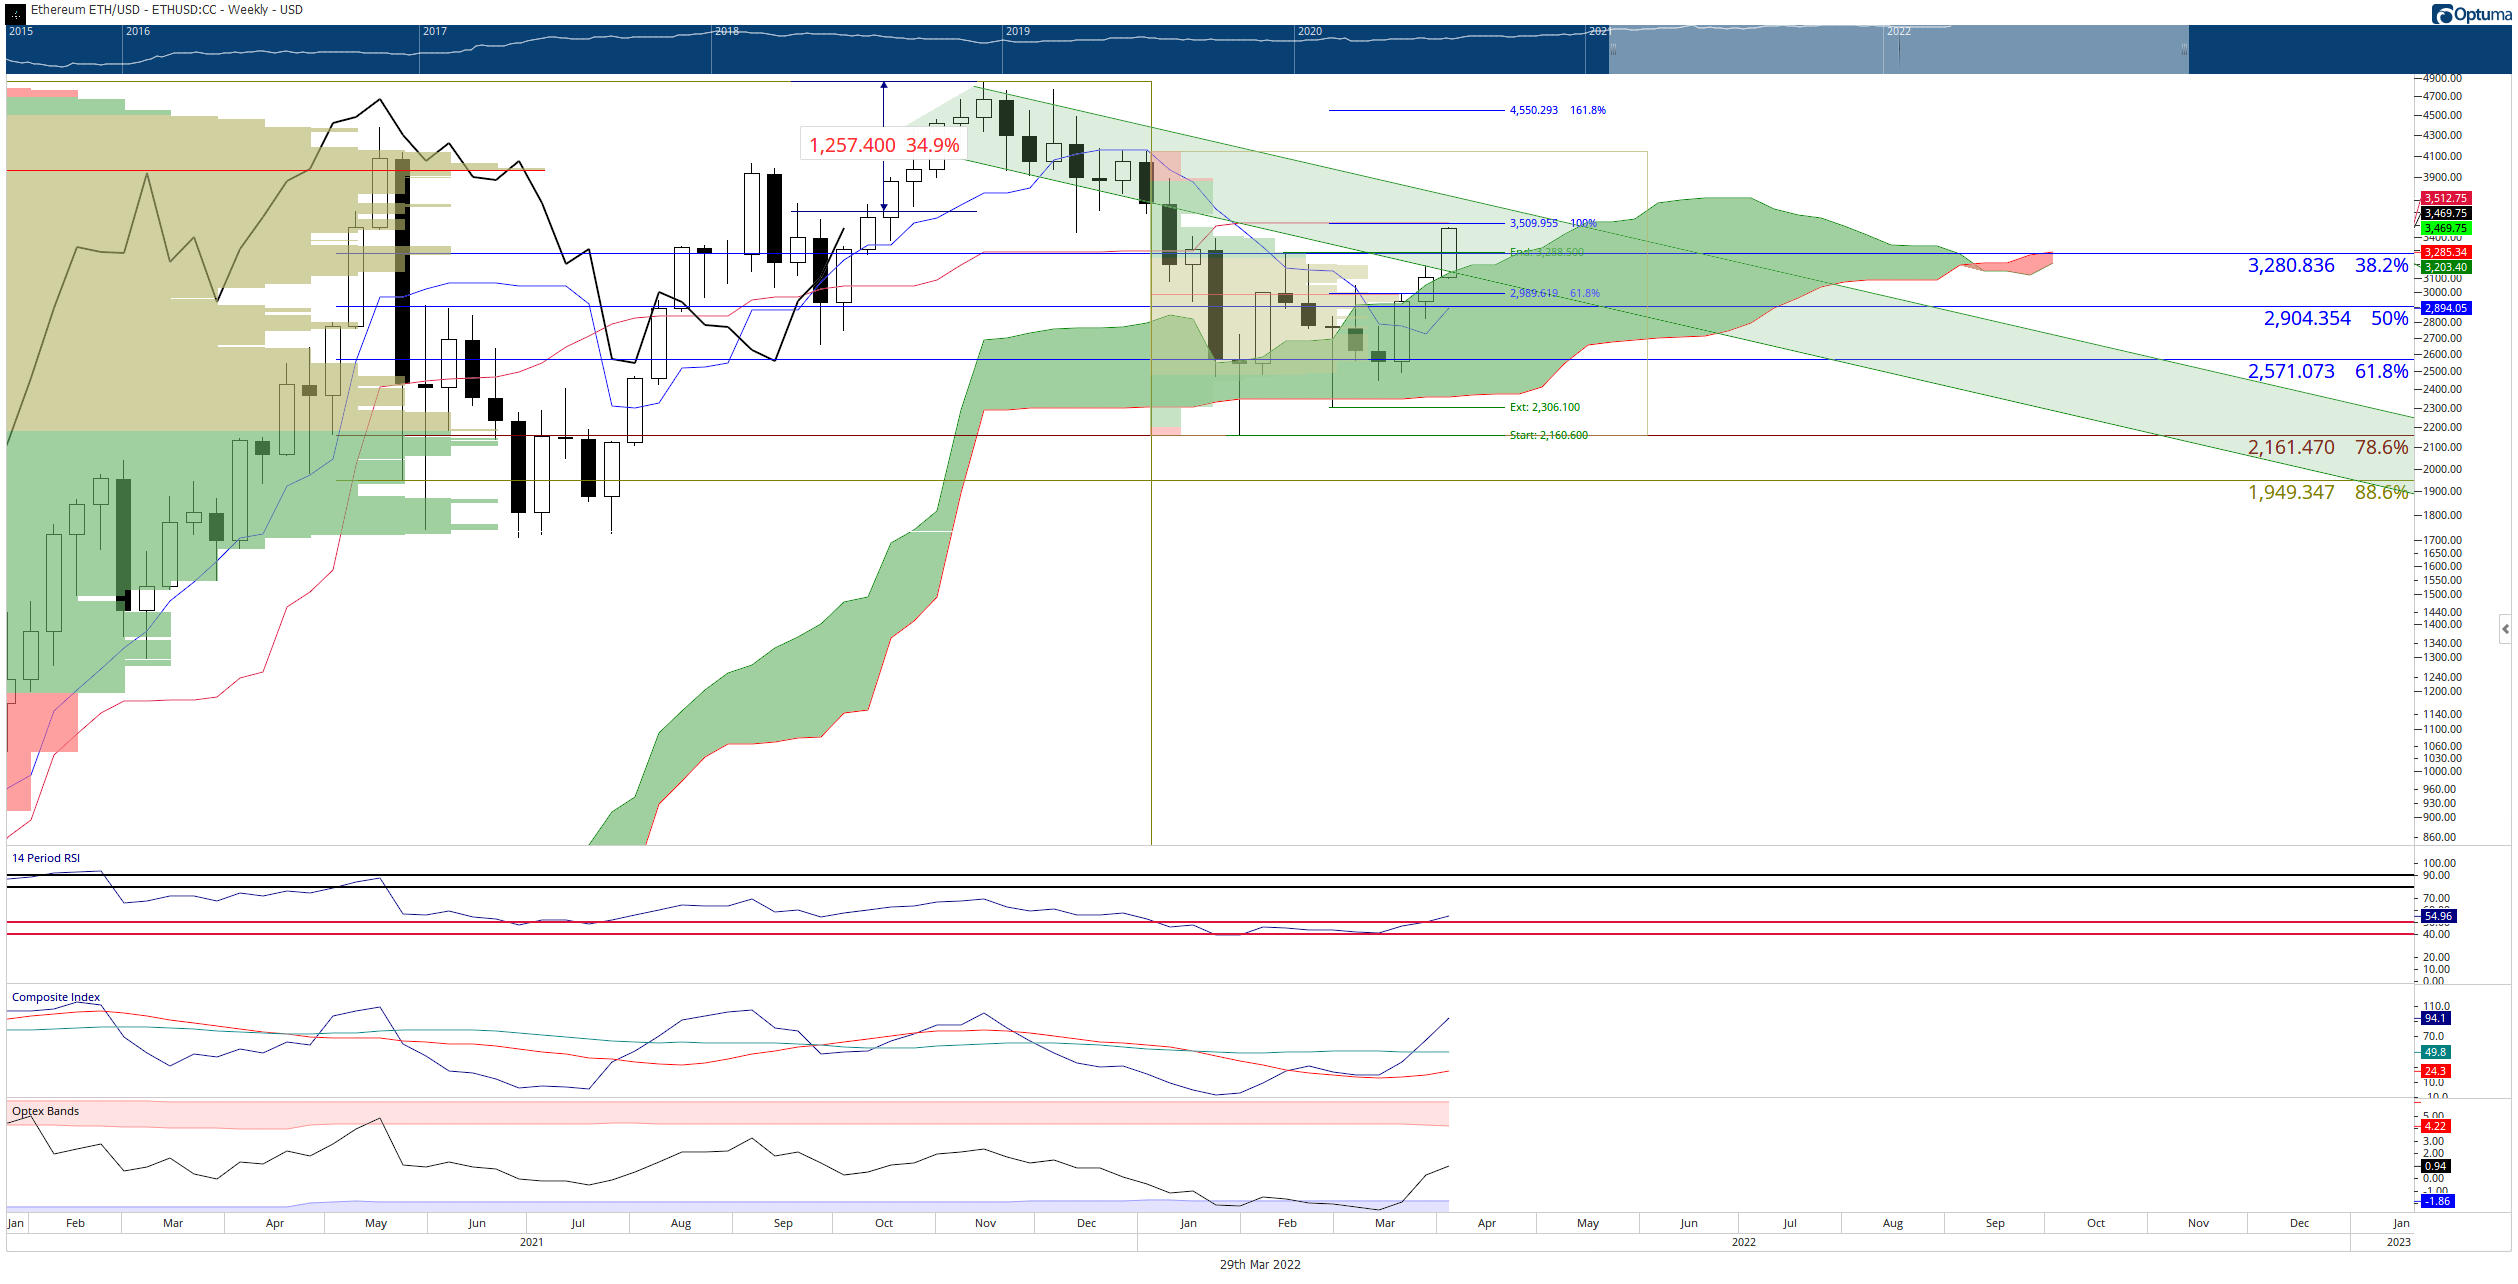Select the 14 Period RSI indicator label
The image size is (2518, 1284).
point(46,858)
